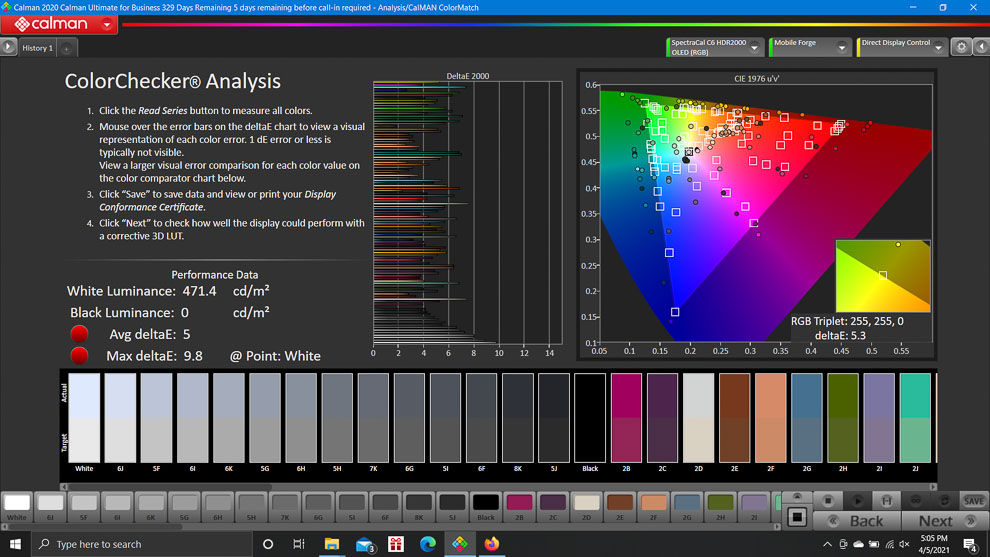
Task: Expand the up arrow above pattern preview
Action: pos(797,497)
